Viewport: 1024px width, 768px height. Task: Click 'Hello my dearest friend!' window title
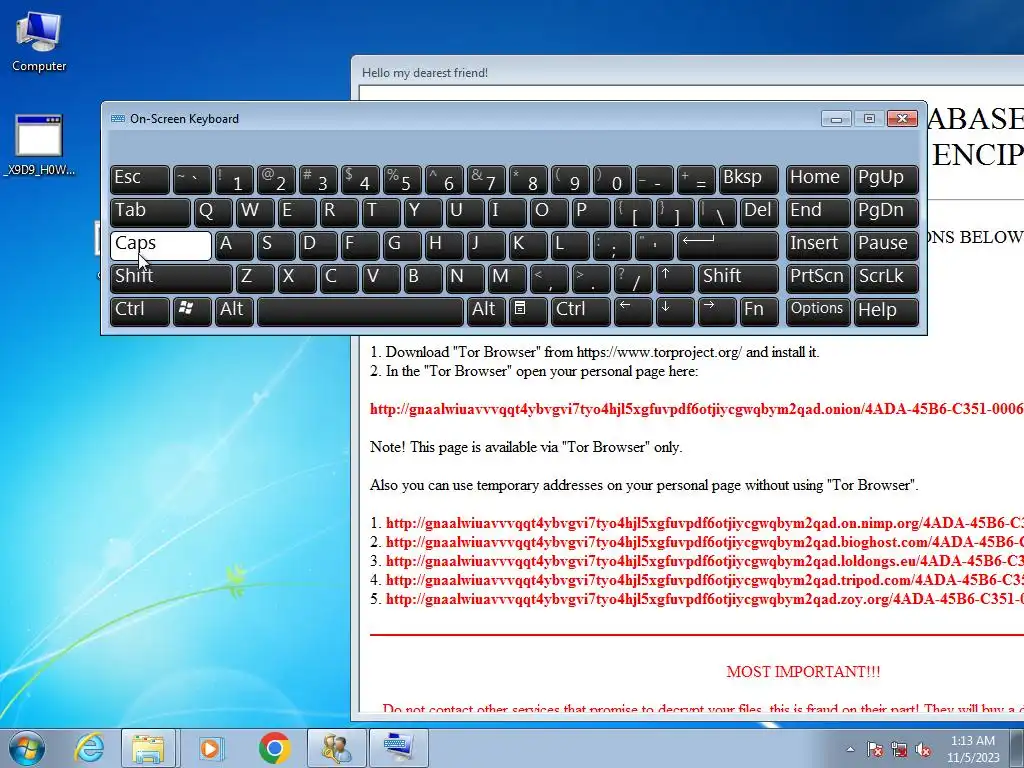tap(424, 72)
